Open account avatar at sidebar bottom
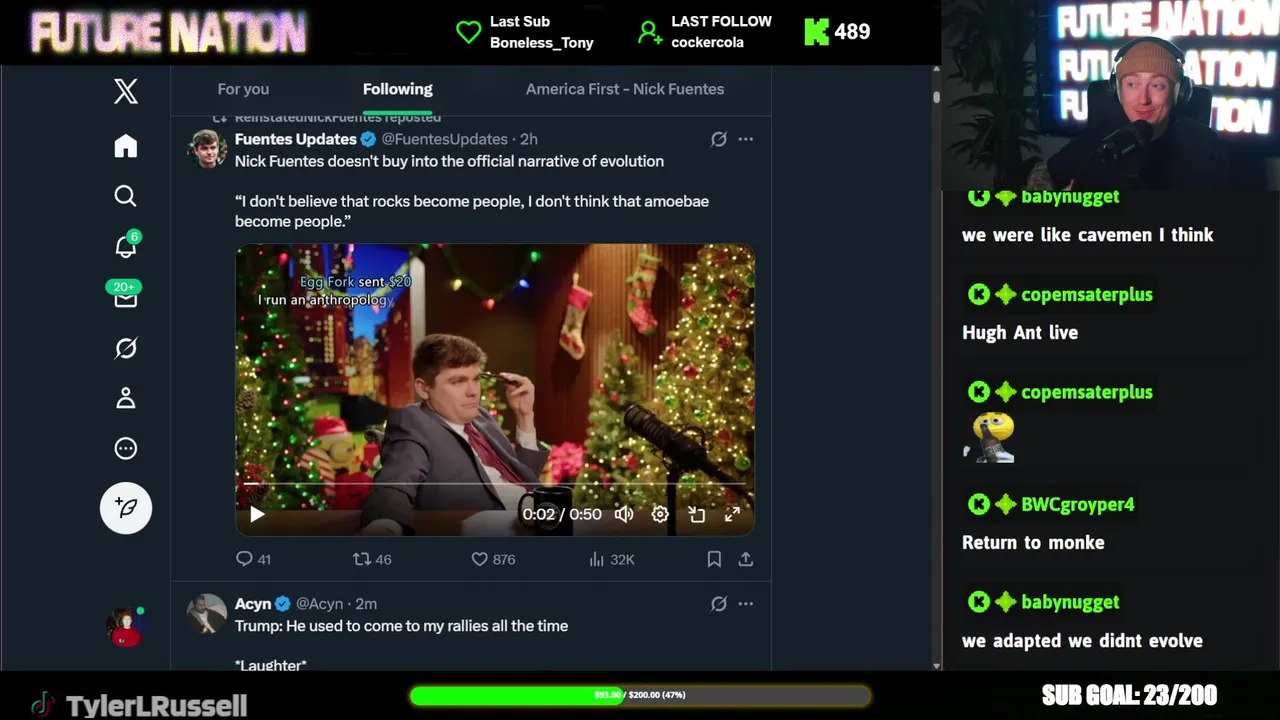Image resolution: width=1280 pixels, height=720 pixels. pyautogui.click(x=125, y=627)
